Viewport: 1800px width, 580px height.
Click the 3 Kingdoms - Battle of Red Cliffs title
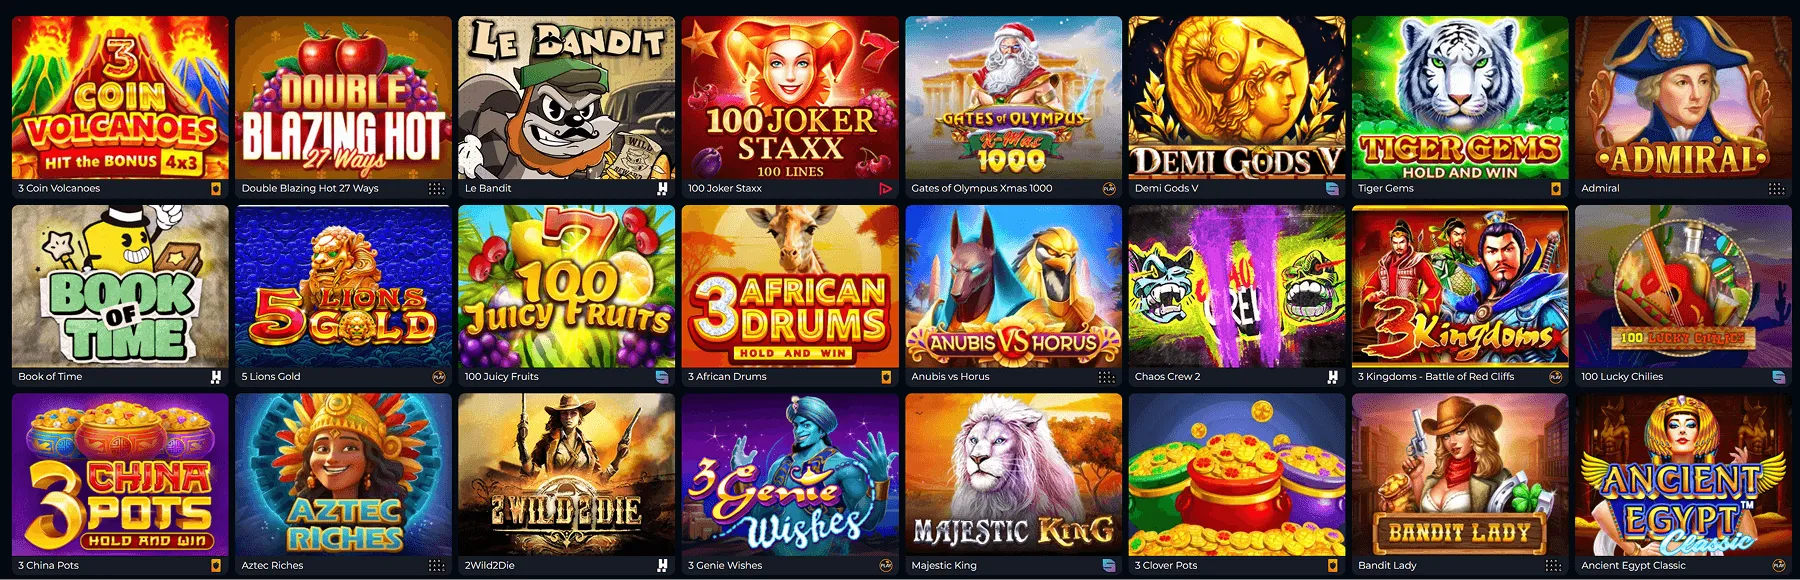pyautogui.click(x=1436, y=377)
